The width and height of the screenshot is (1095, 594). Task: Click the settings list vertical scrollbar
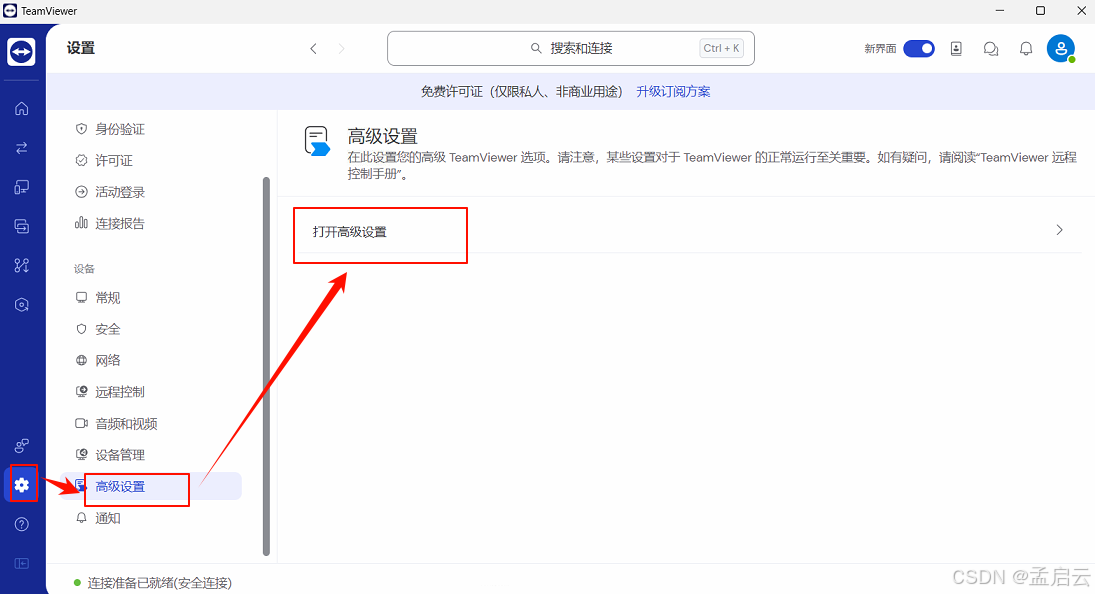tap(266, 366)
